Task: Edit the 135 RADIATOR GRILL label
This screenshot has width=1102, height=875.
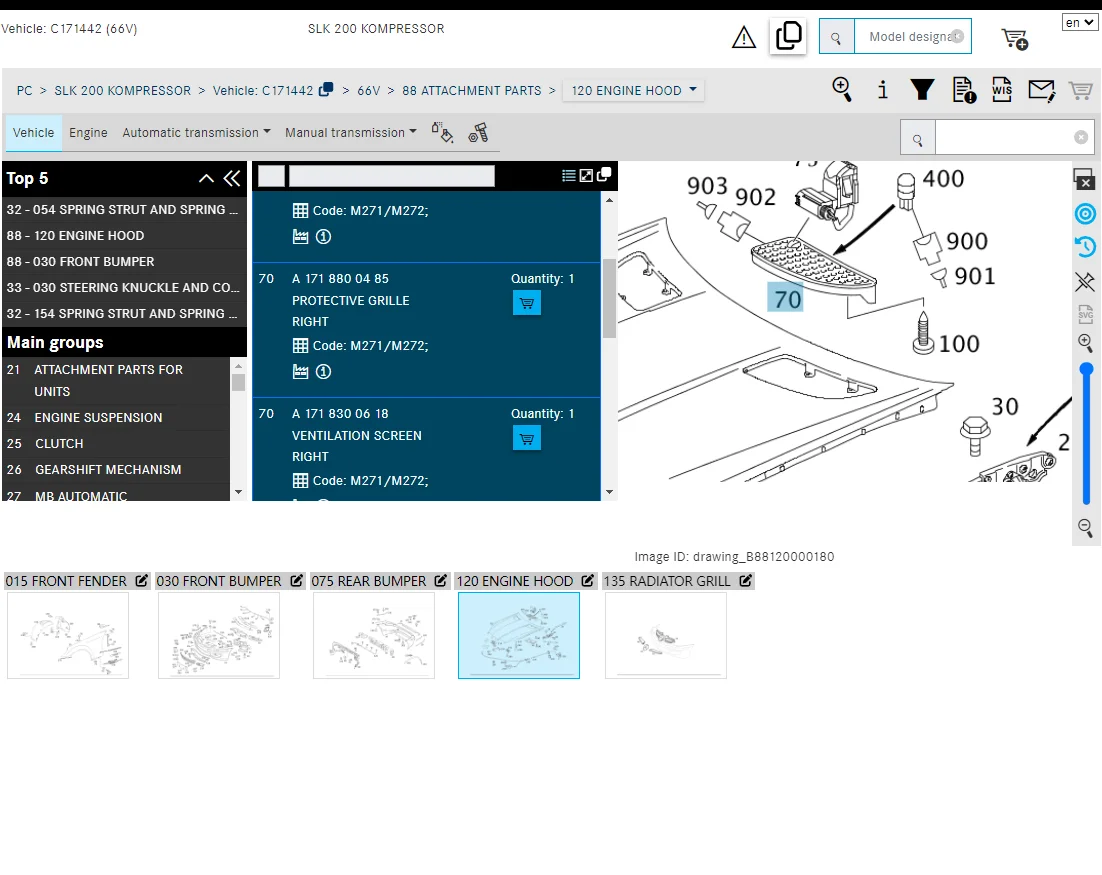Action: click(x=746, y=581)
